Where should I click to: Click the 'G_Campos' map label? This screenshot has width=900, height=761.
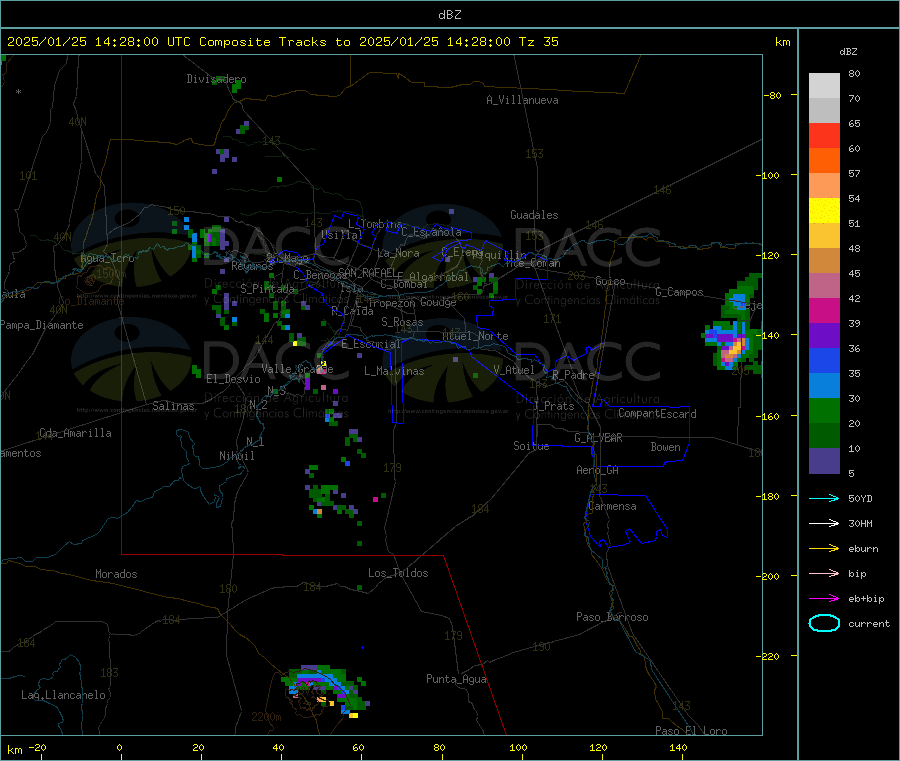click(679, 292)
